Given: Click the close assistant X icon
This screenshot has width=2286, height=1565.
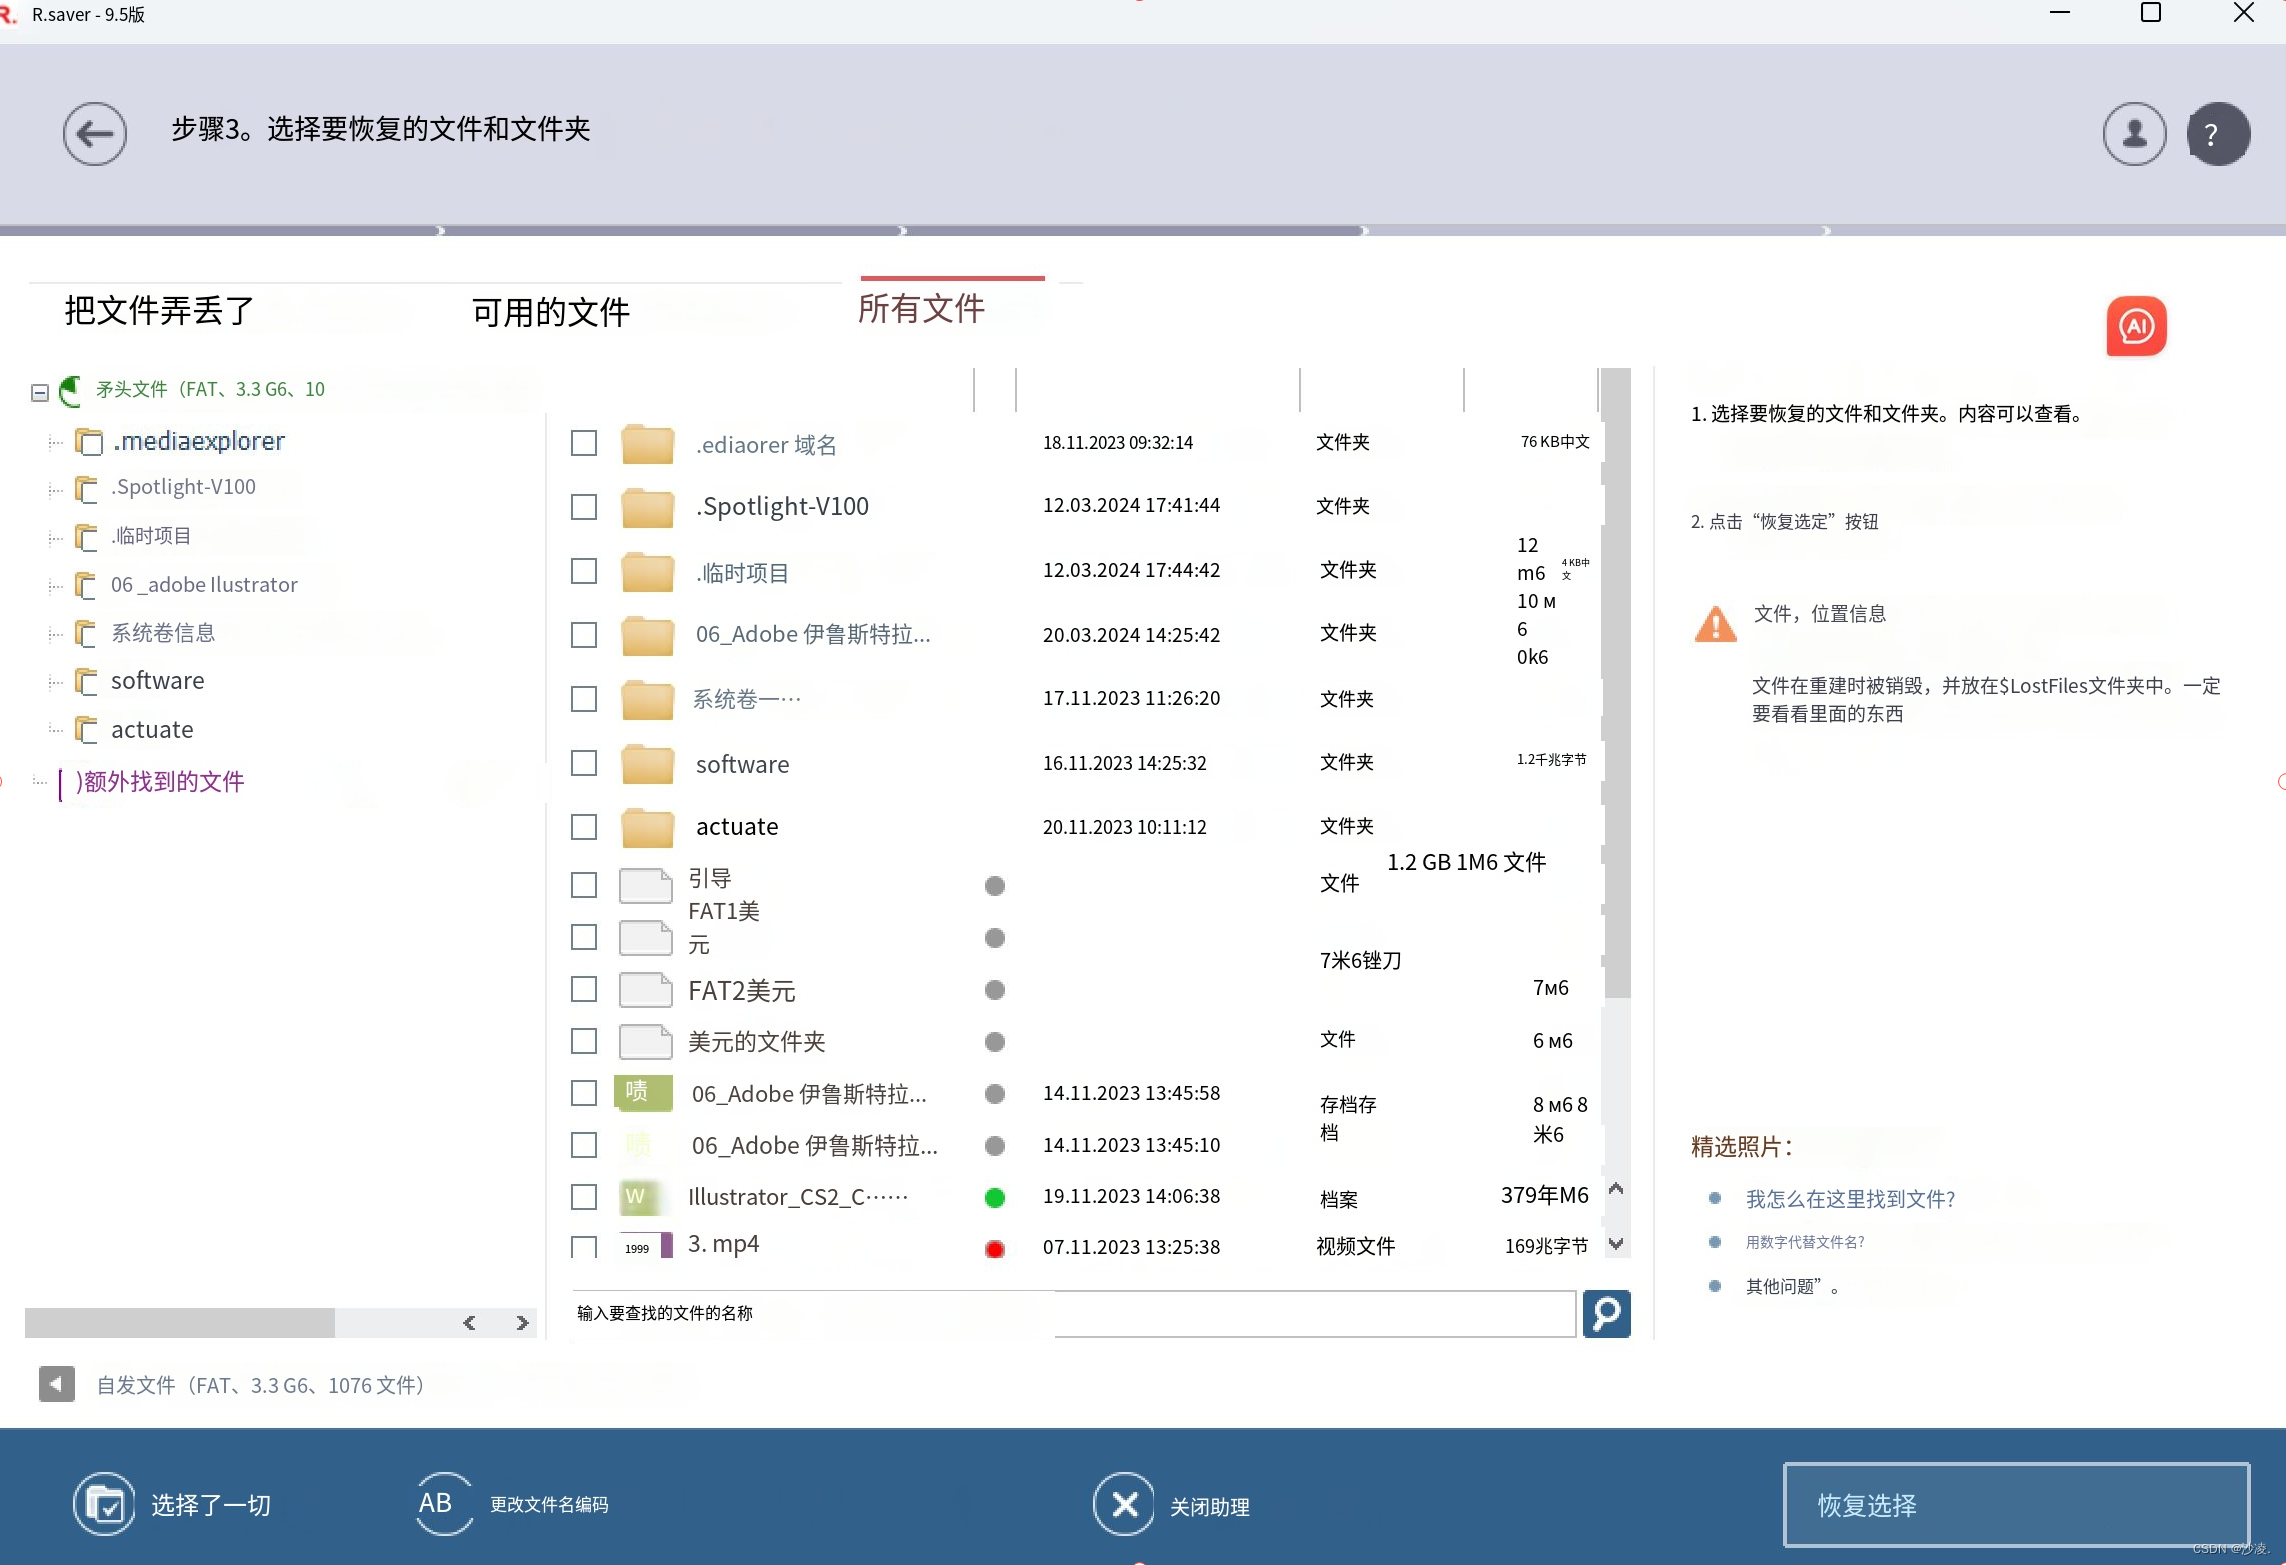Looking at the screenshot, I should point(1124,1504).
